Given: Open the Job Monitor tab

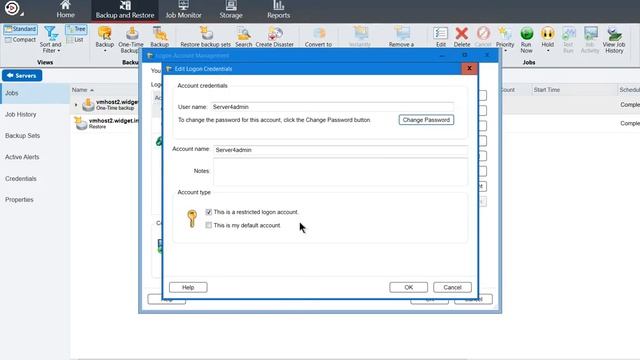Looking at the screenshot, I should click(x=183, y=10).
